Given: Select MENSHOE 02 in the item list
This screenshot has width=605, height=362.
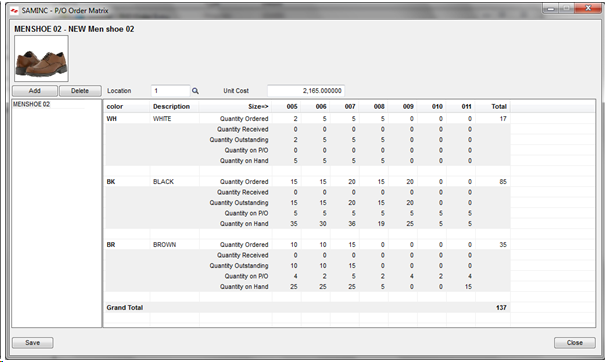Looking at the screenshot, I should (32, 104).
